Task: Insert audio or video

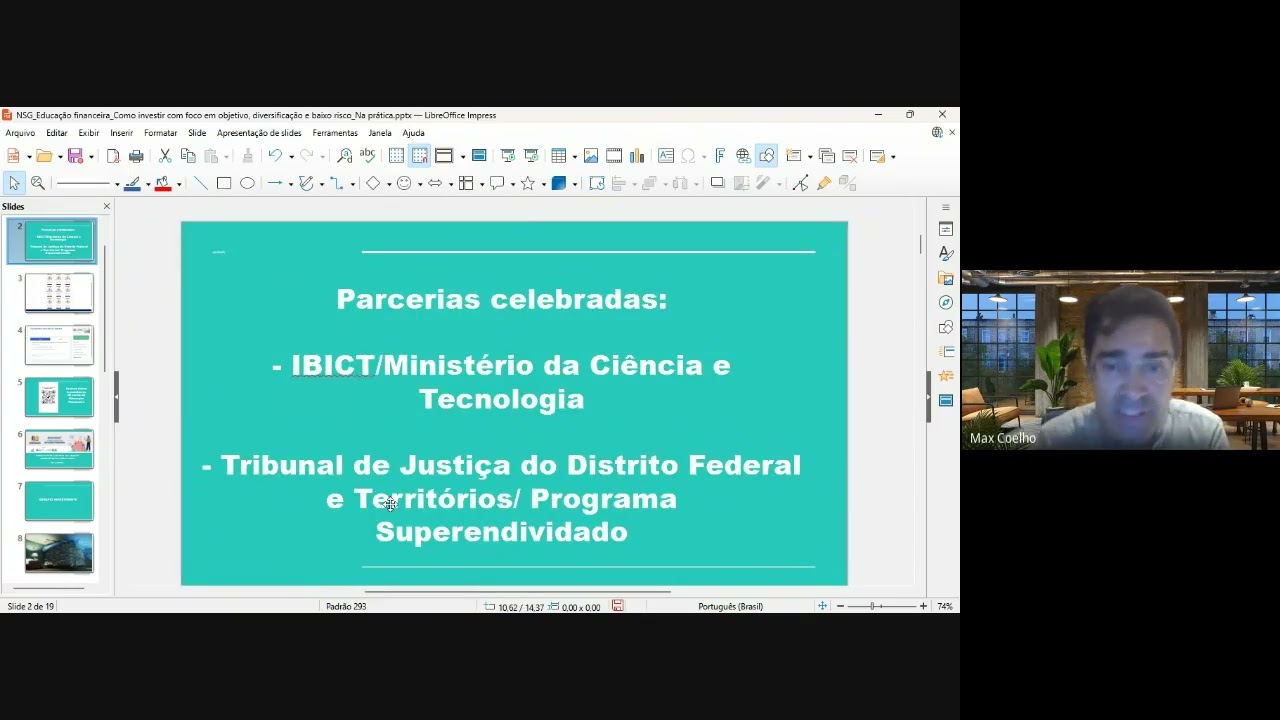Action: pos(614,156)
